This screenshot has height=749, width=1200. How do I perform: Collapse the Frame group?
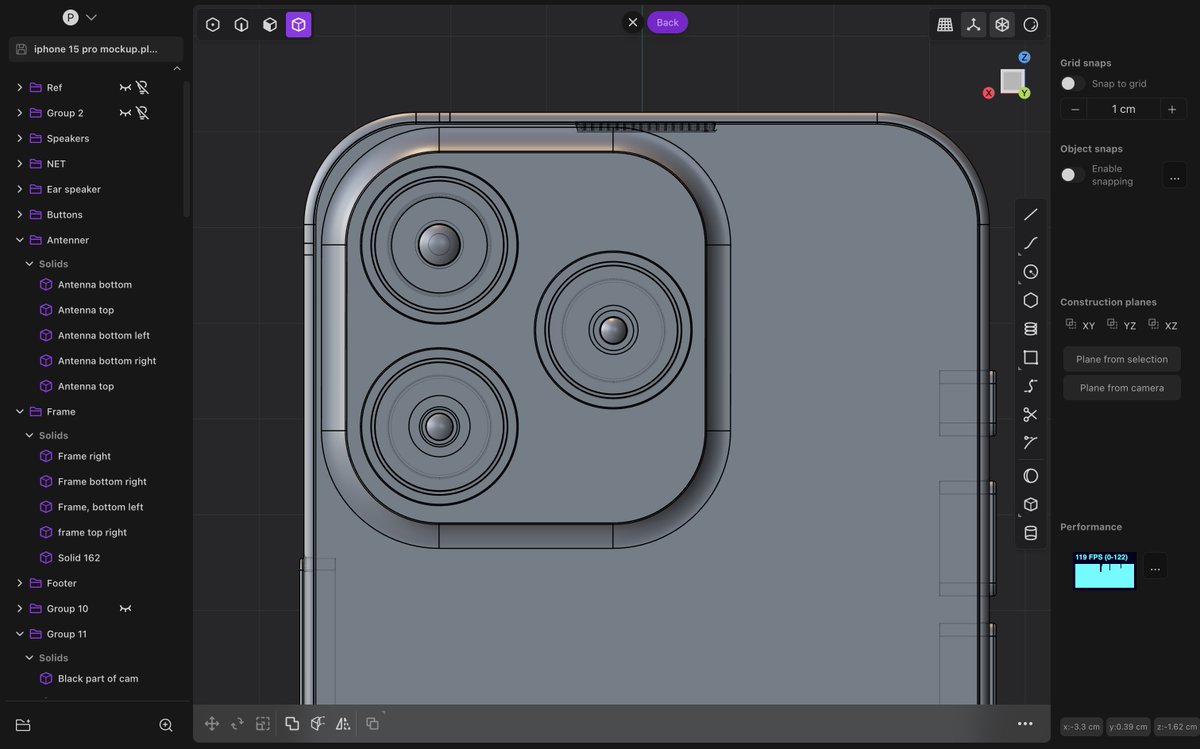pyautogui.click(x=20, y=411)
